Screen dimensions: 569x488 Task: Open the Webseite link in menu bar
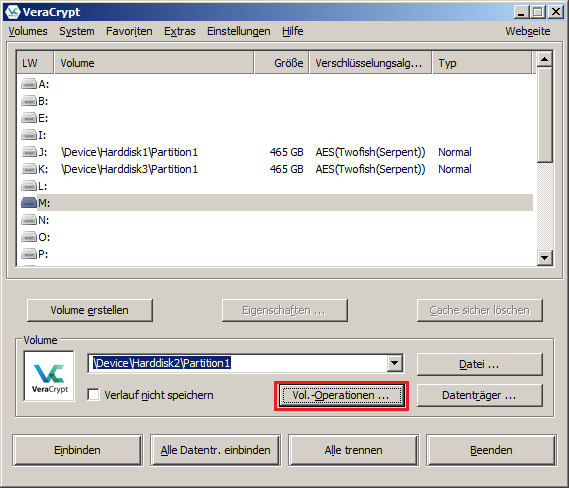click(528, 31)
